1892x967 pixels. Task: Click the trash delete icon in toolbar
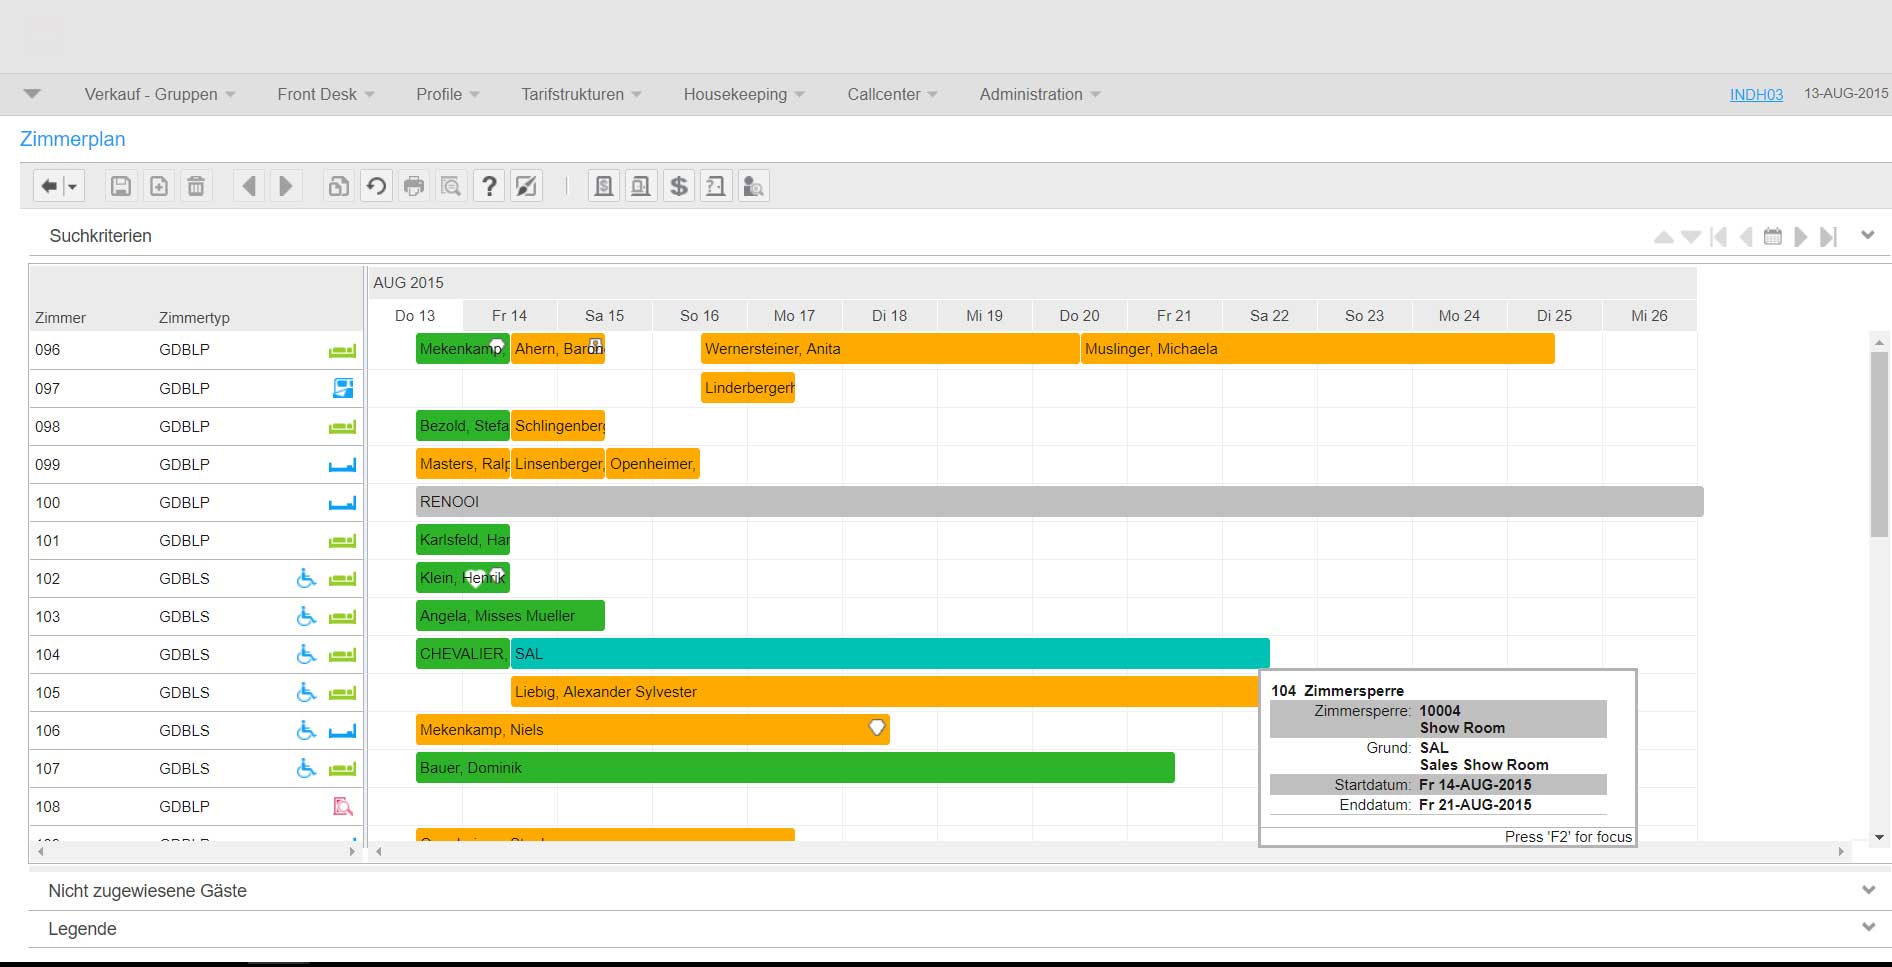click(x=196, y=186)
